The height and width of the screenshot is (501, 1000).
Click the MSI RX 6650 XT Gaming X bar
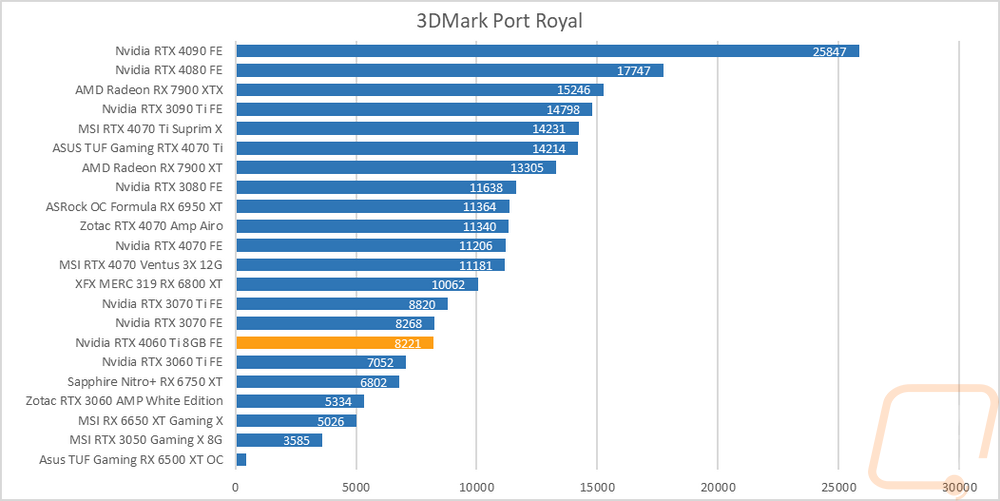pos(297,421)
